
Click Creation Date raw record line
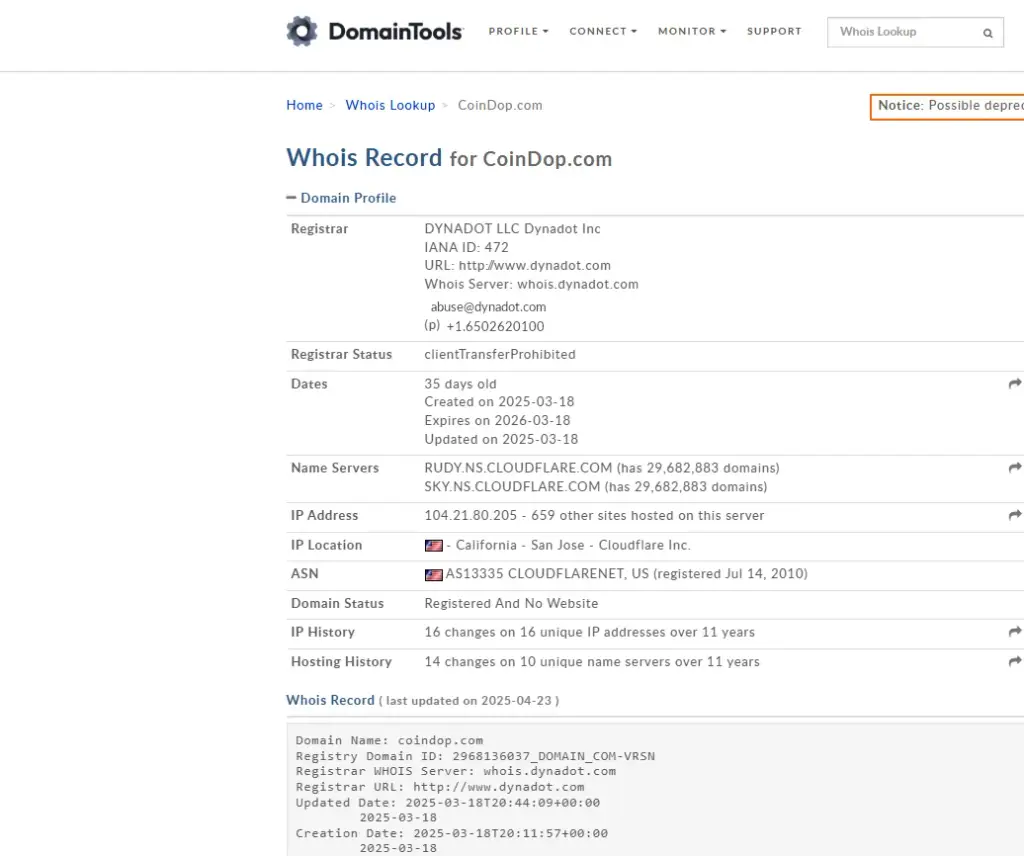click(x=451, y=833)
